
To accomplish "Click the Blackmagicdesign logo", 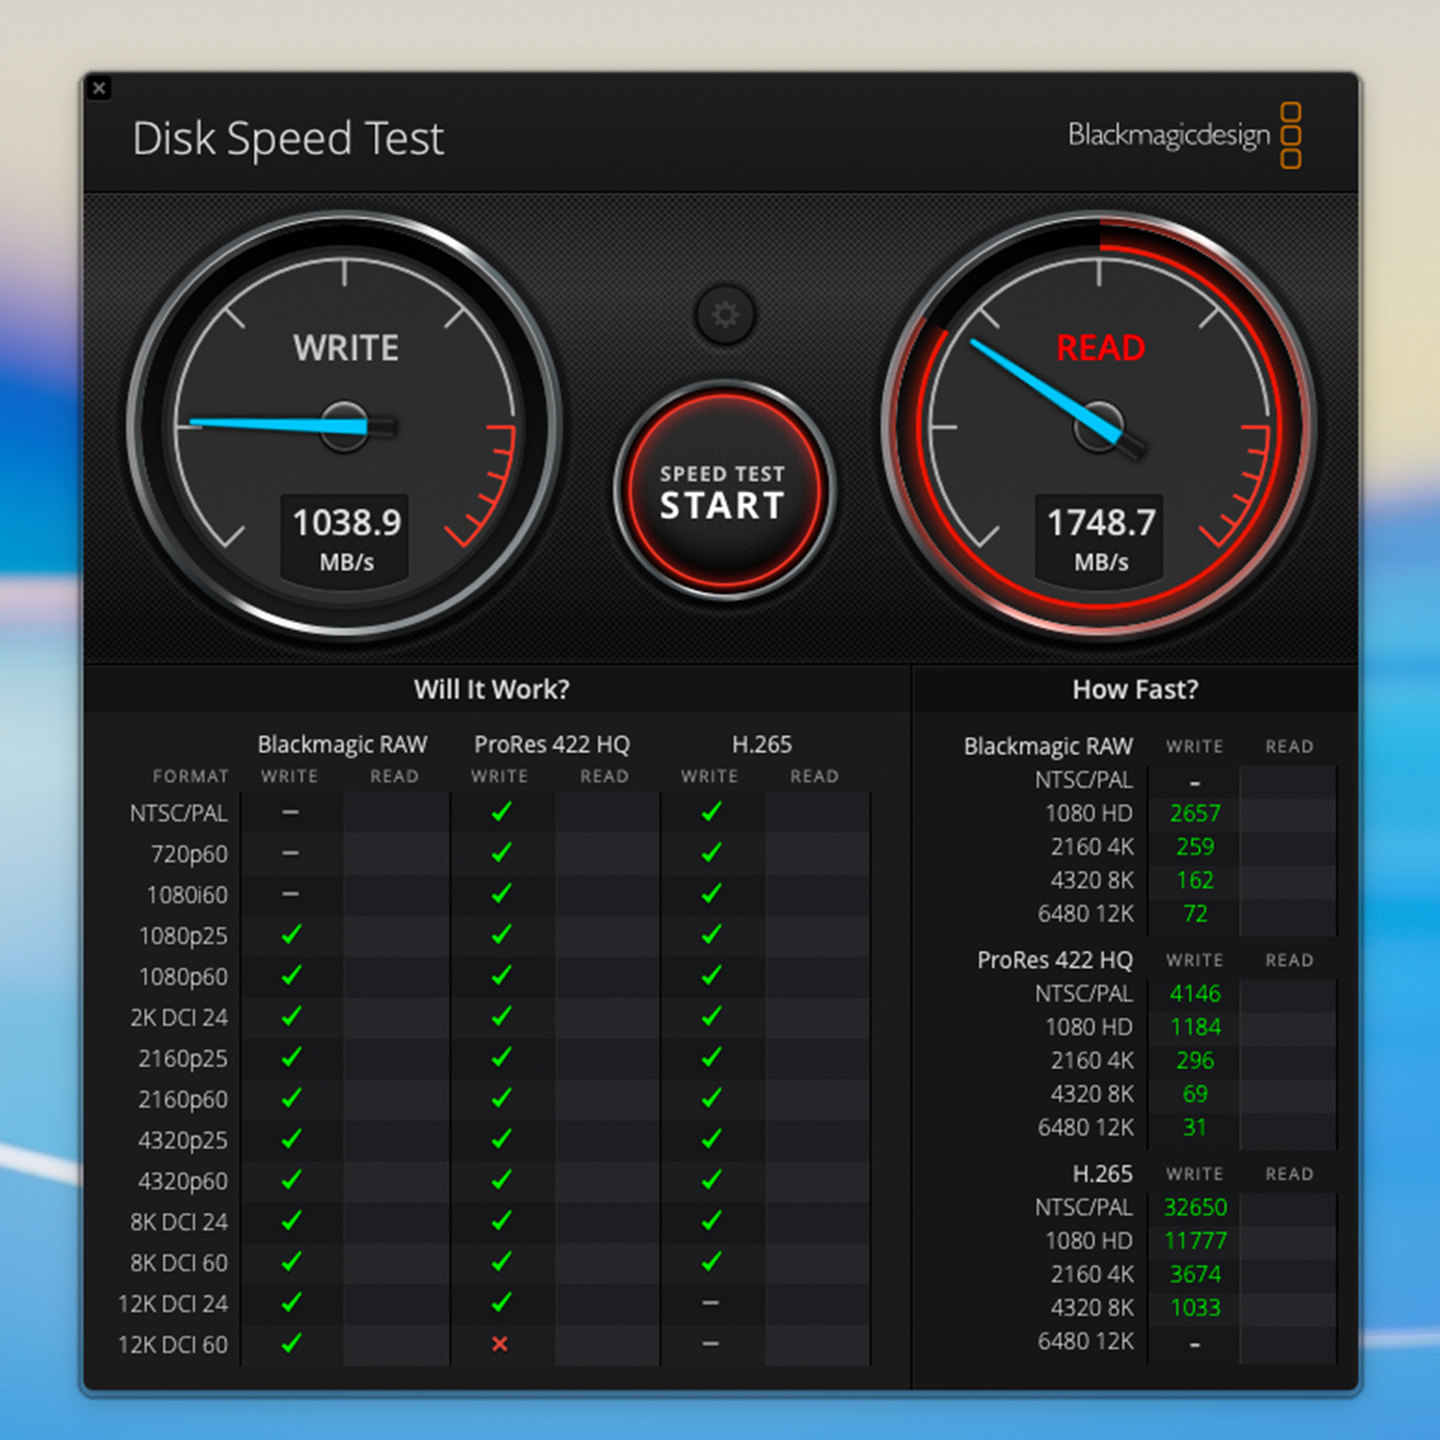I will [1184, 135].
